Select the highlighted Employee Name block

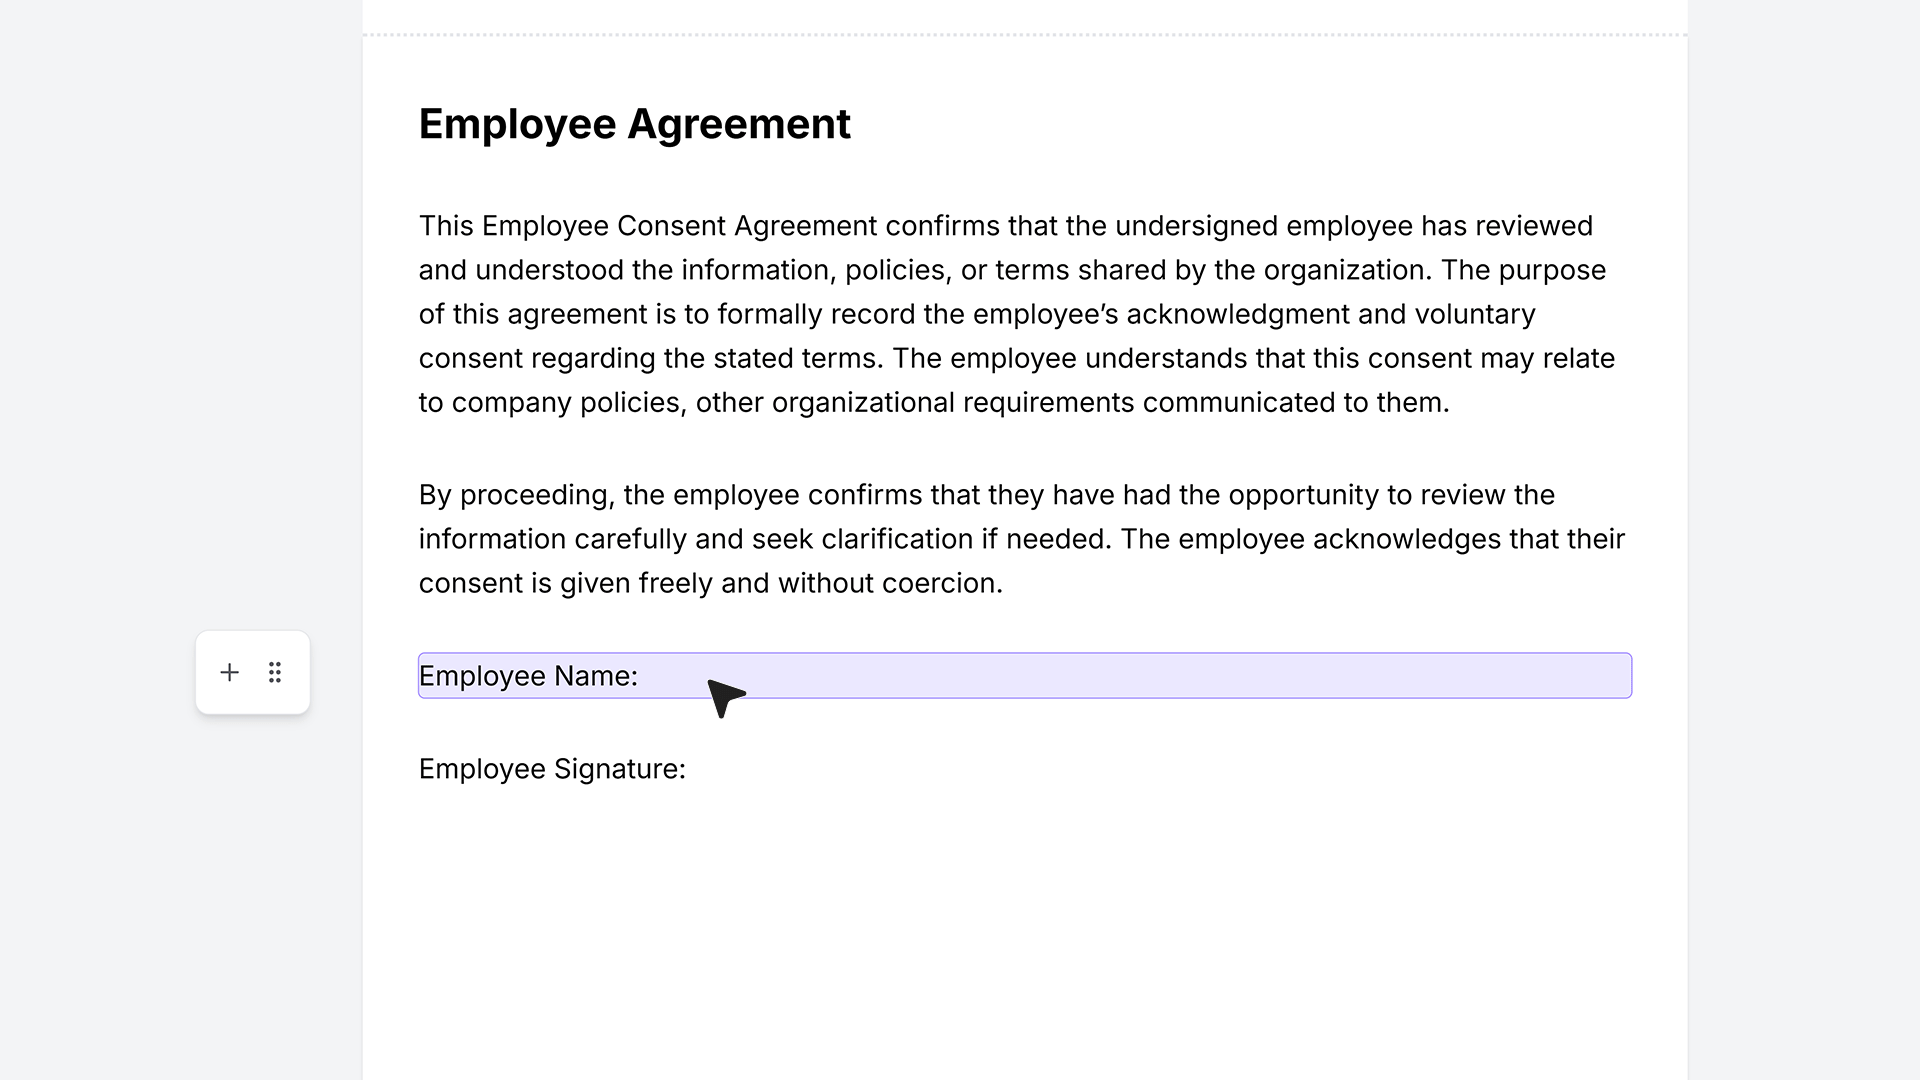(x=1025, y=676)
